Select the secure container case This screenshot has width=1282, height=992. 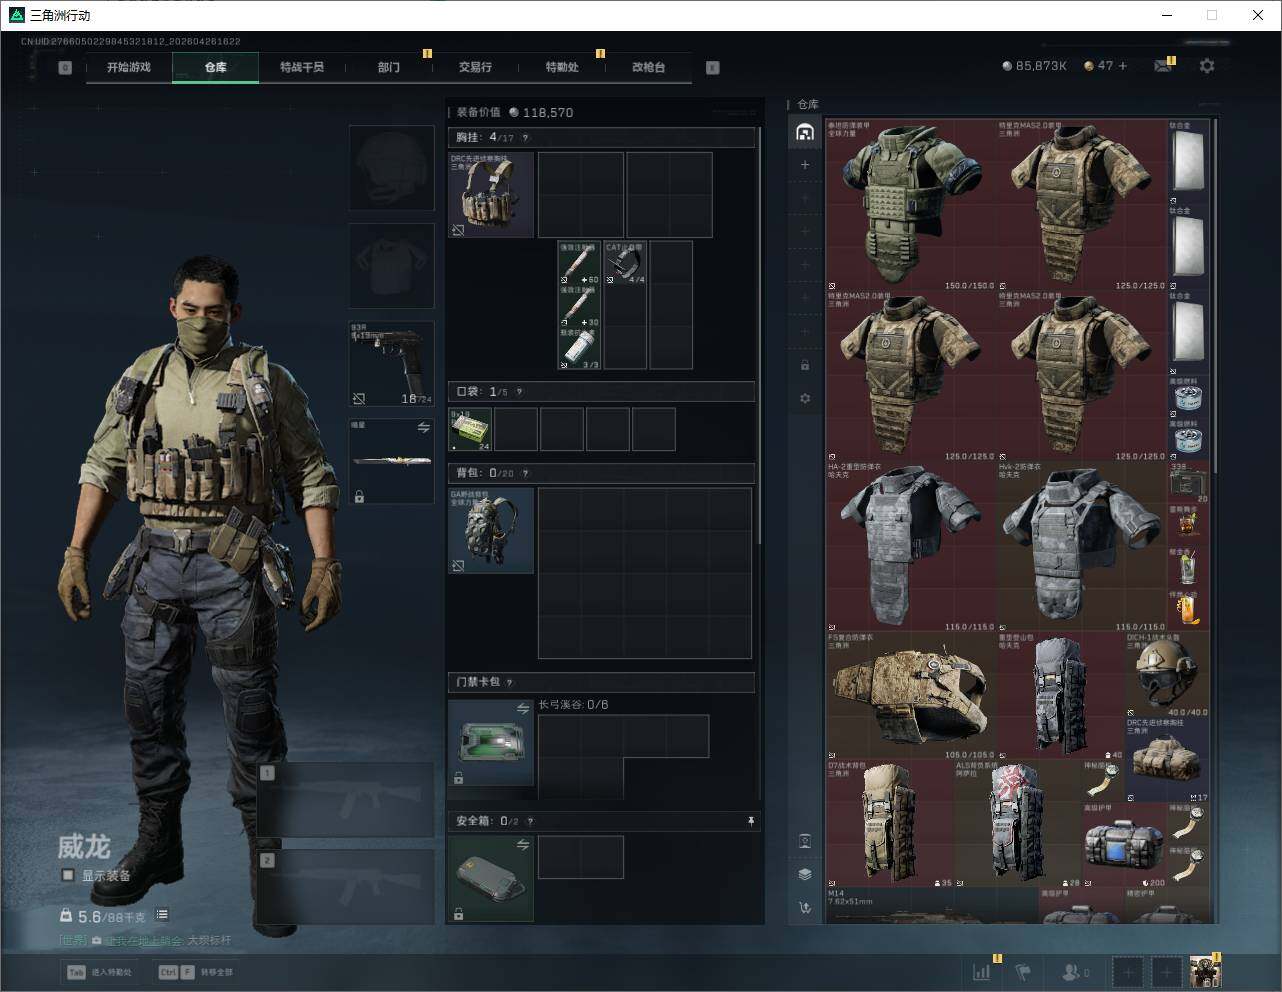(x=491, y=879)
